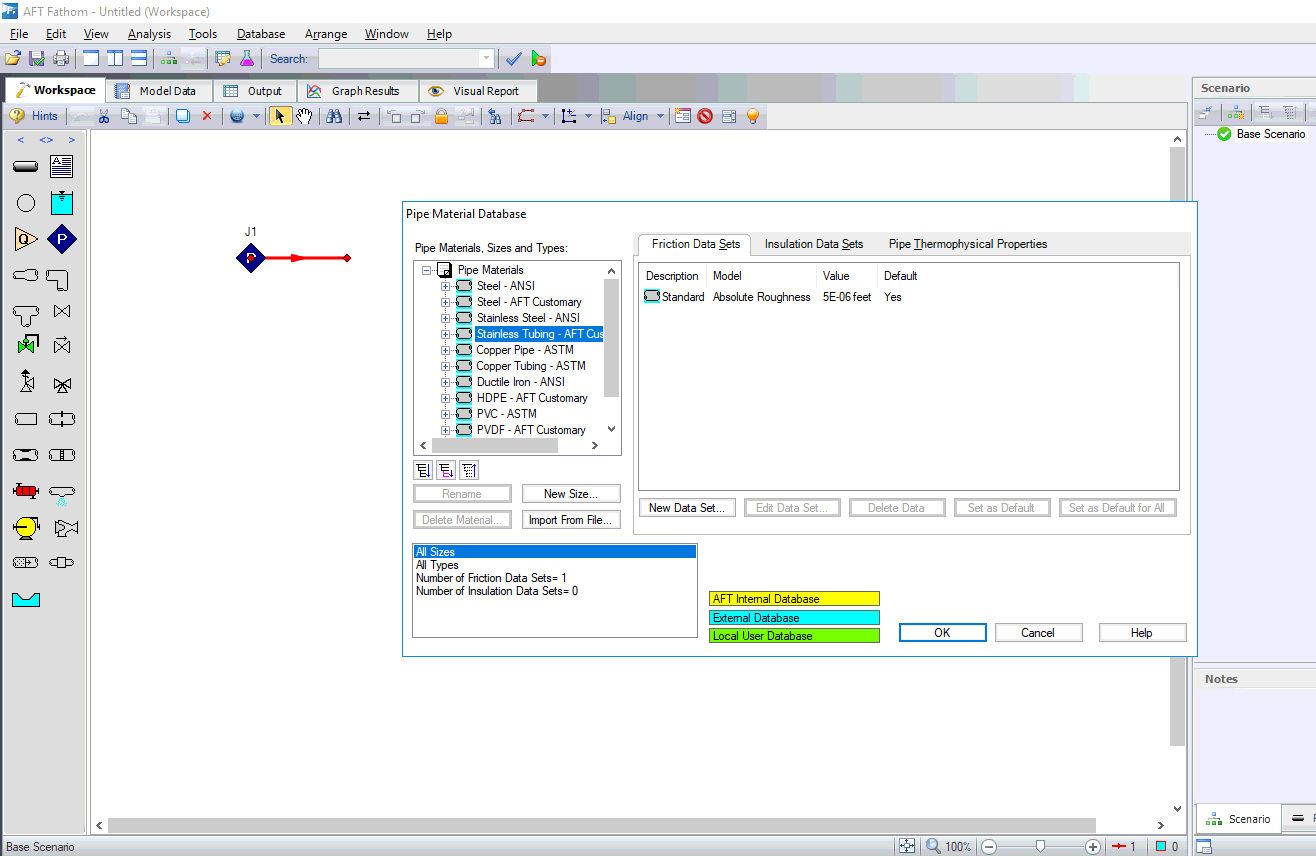
Task: Click the Help button in the dialog
Action: tap(1142, 633)
